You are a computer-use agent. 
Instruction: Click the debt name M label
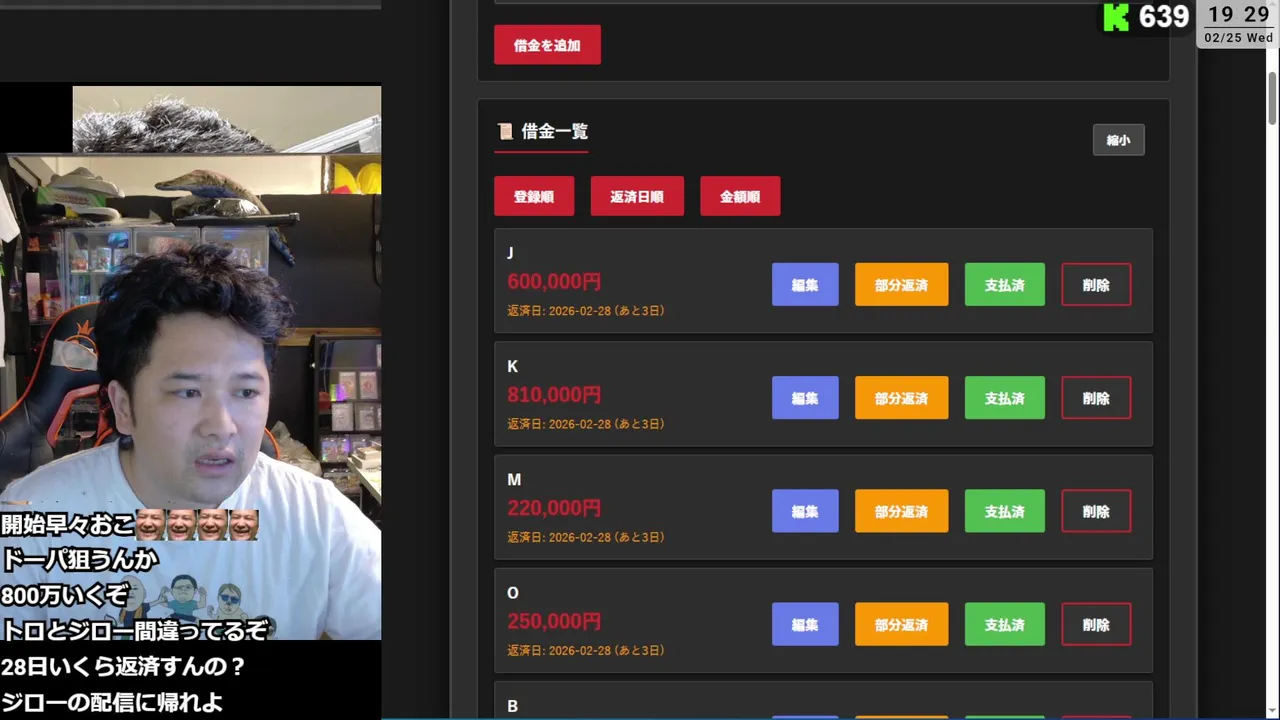(514, 479)
